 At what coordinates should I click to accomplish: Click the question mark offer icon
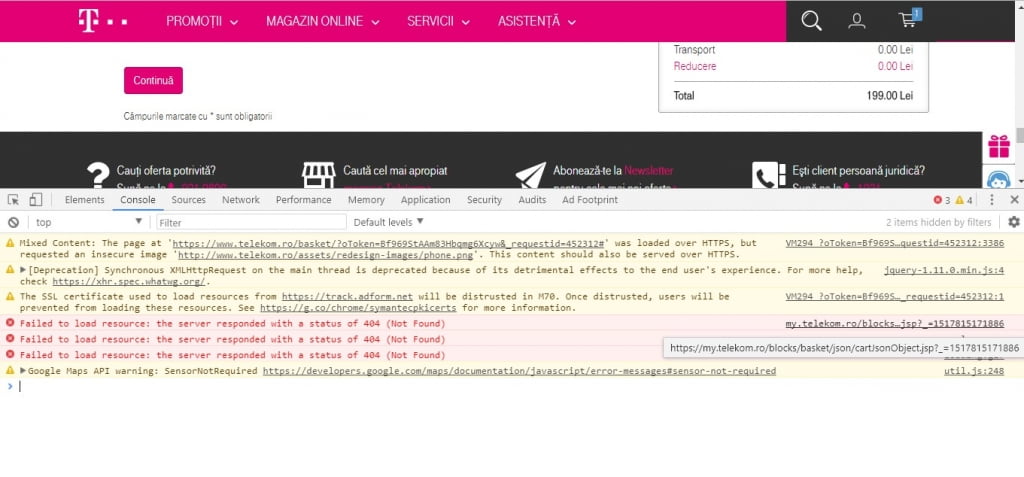(x=98, y=175)
